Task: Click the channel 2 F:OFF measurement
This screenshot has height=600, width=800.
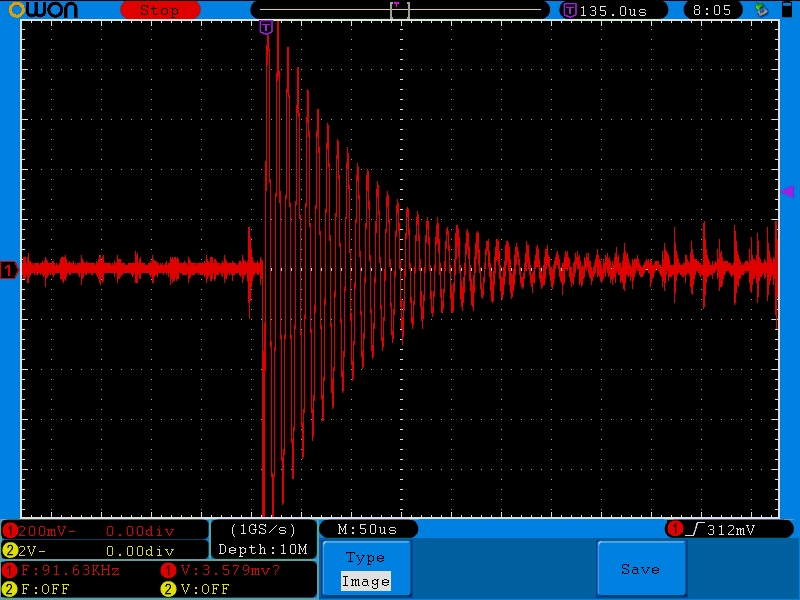Action: coord(45,589)
